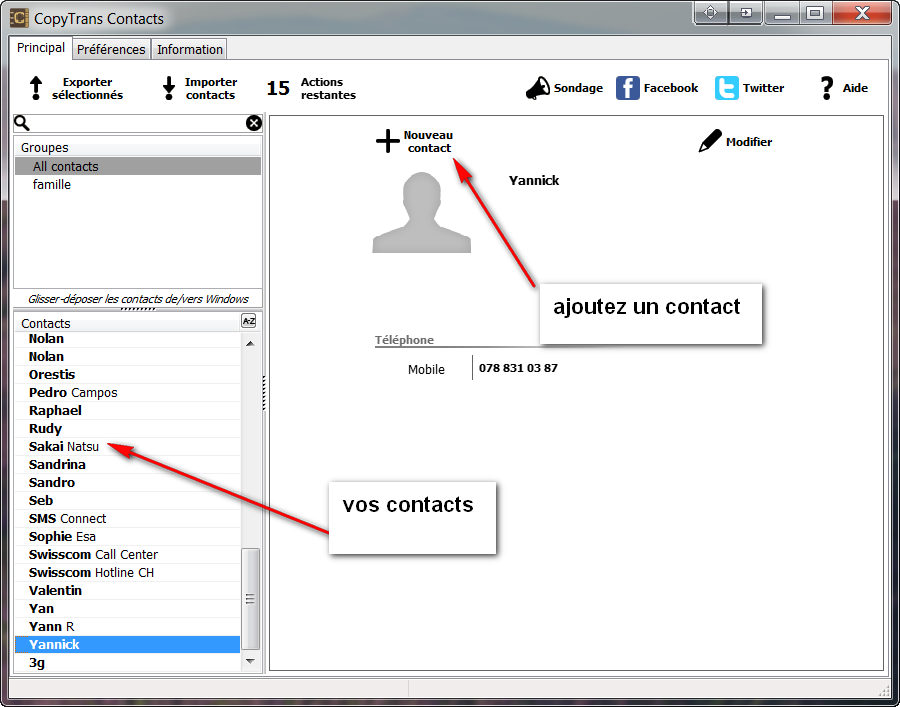
Task: Click the Aide question mark icon
Action: pos(826,88)
